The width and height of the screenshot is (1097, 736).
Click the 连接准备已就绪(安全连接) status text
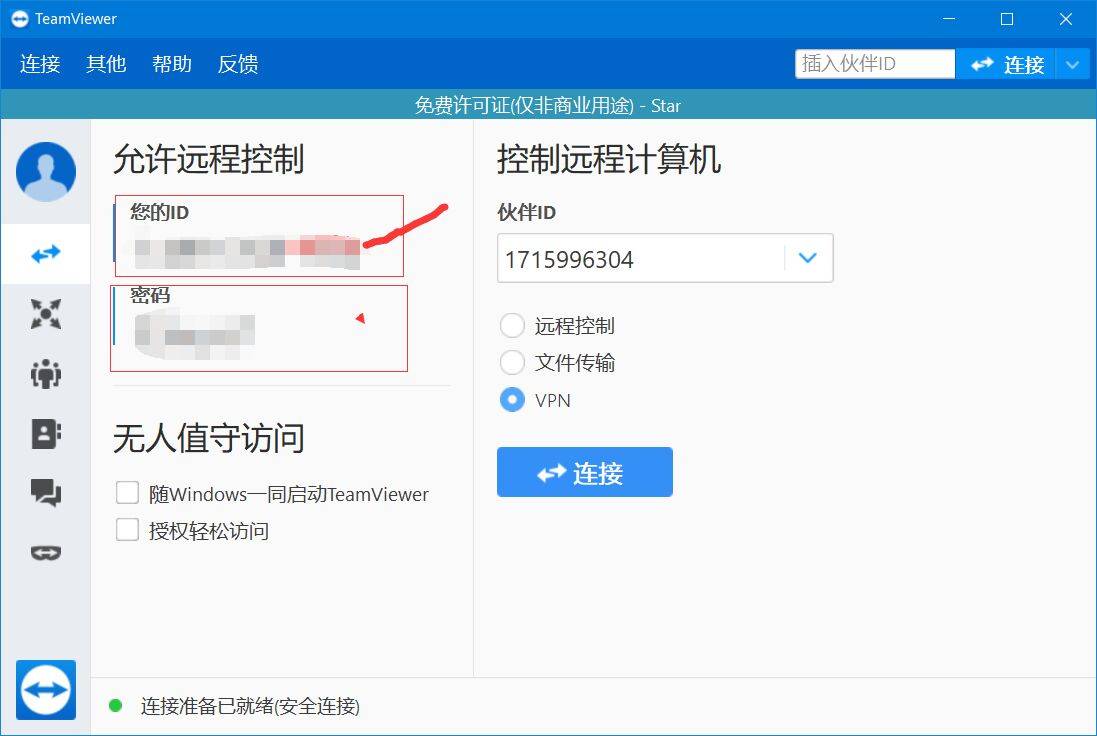point(250,706)
